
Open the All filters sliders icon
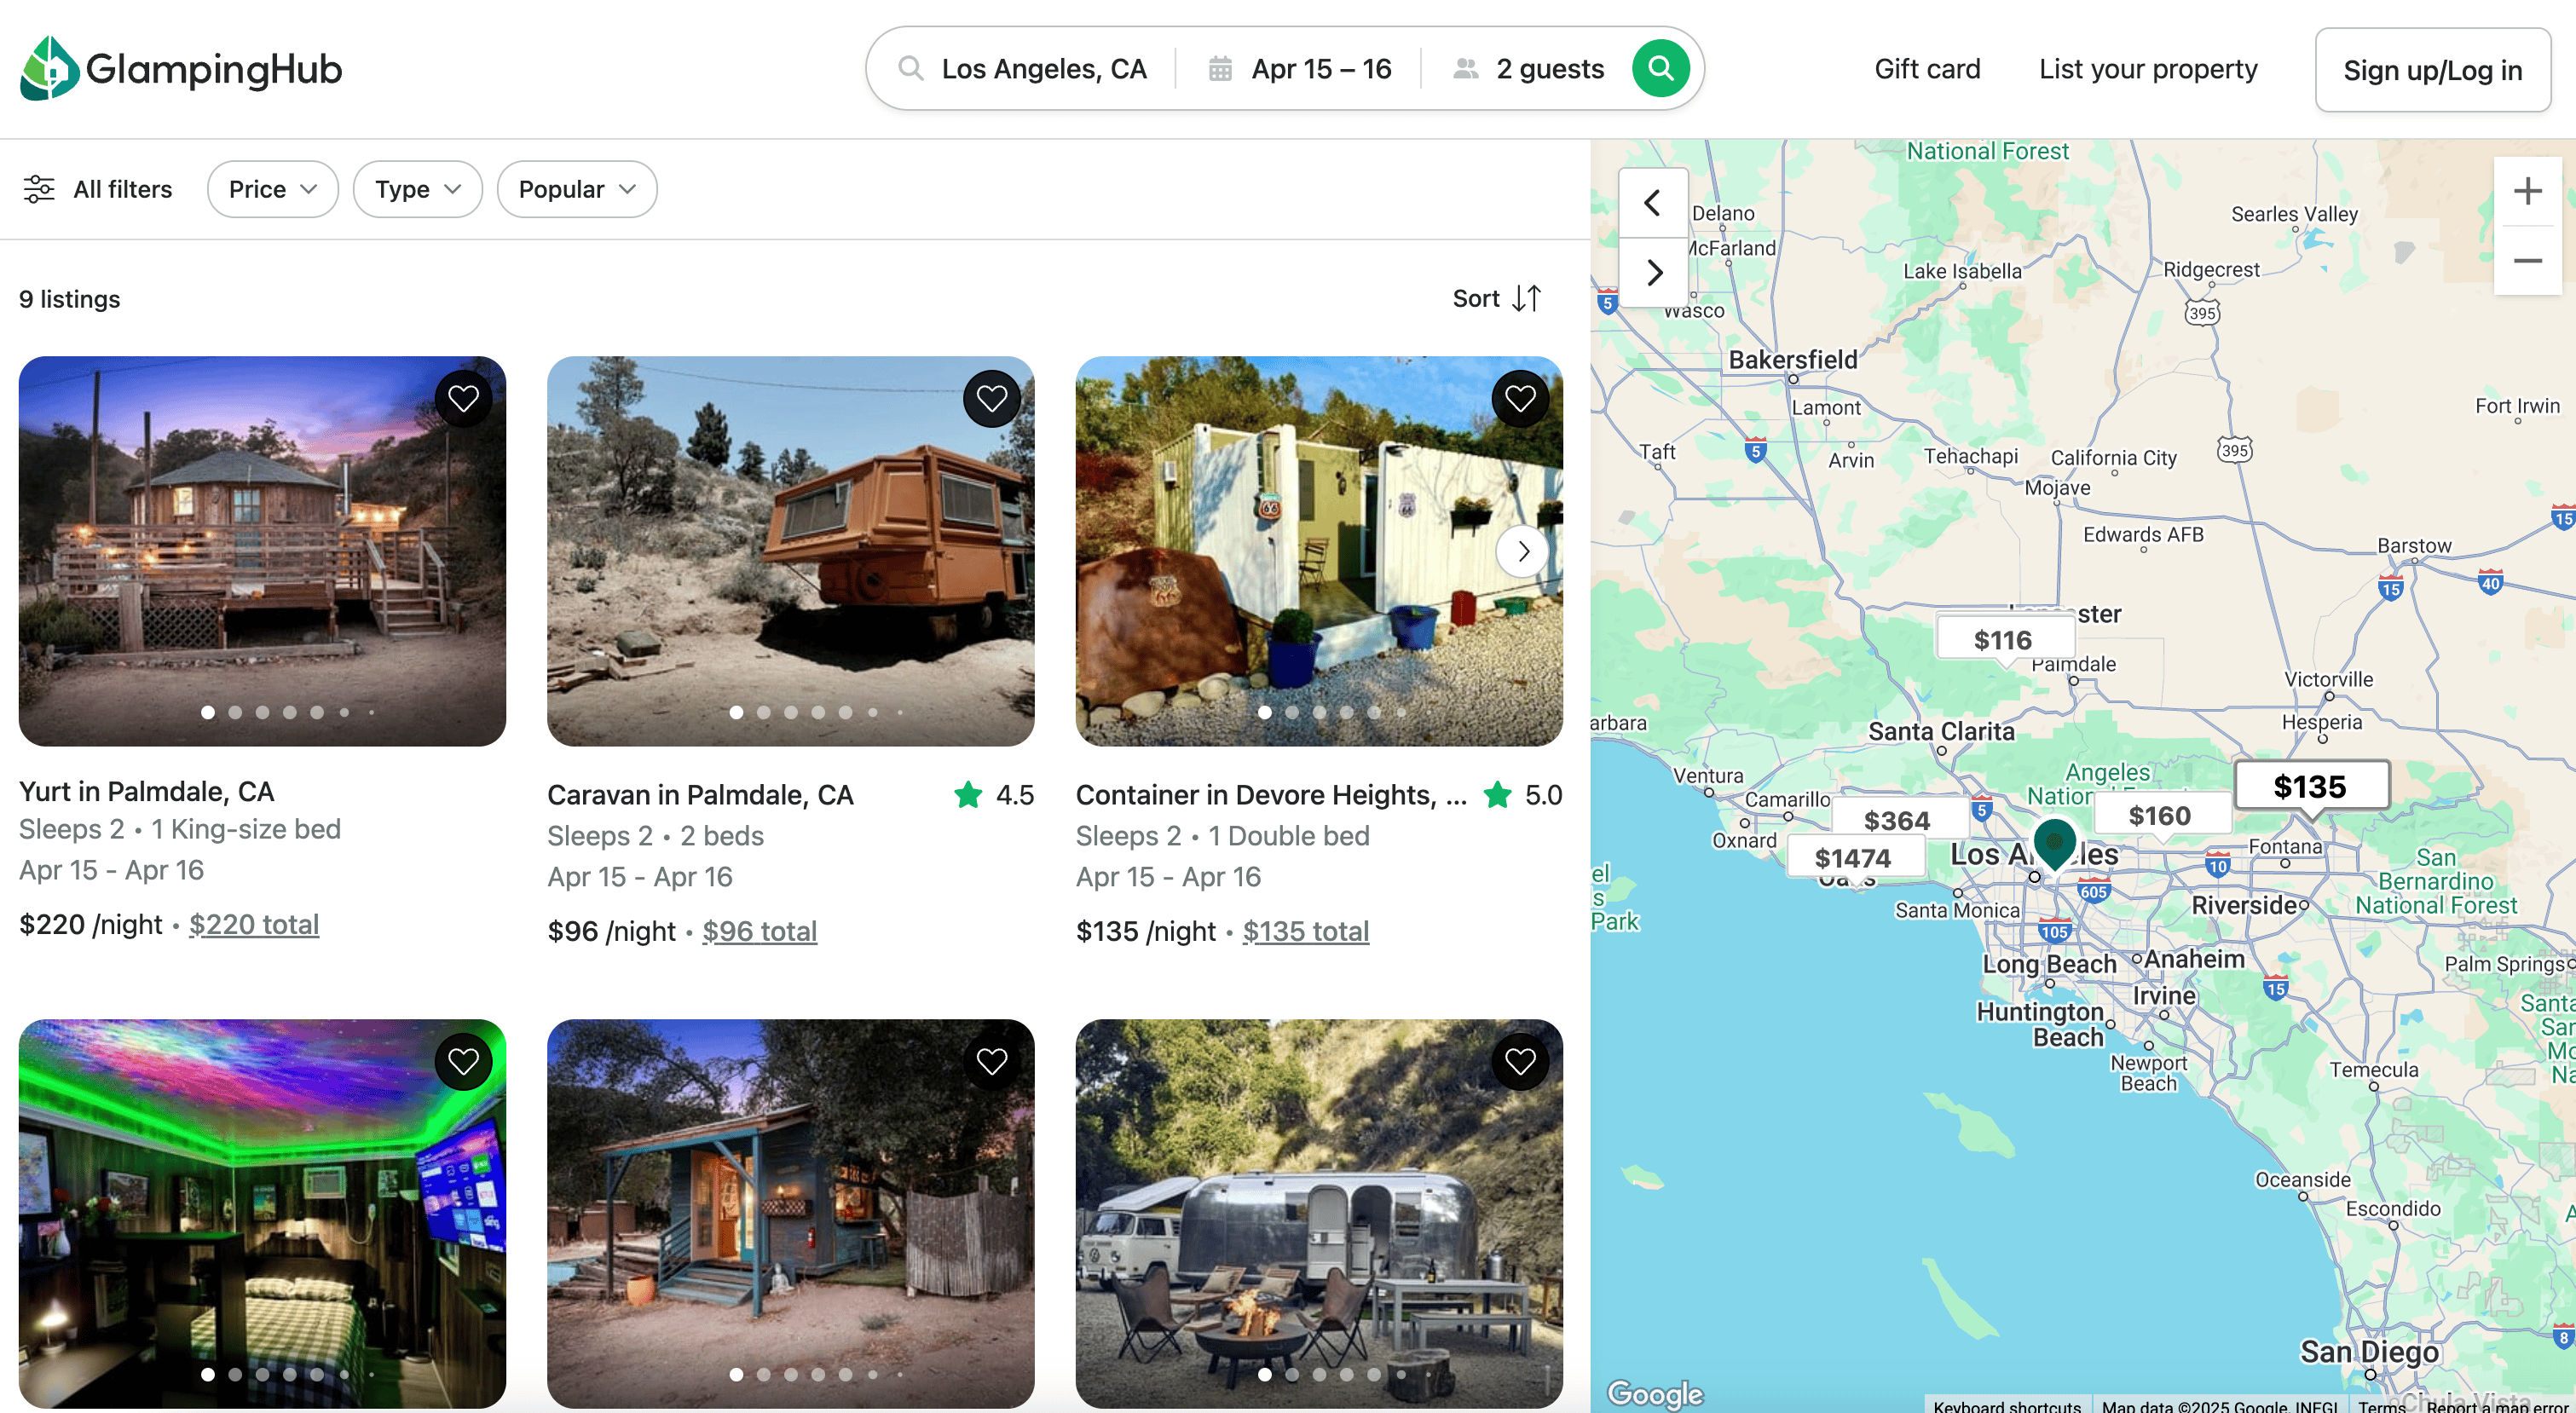pos(39,189)
